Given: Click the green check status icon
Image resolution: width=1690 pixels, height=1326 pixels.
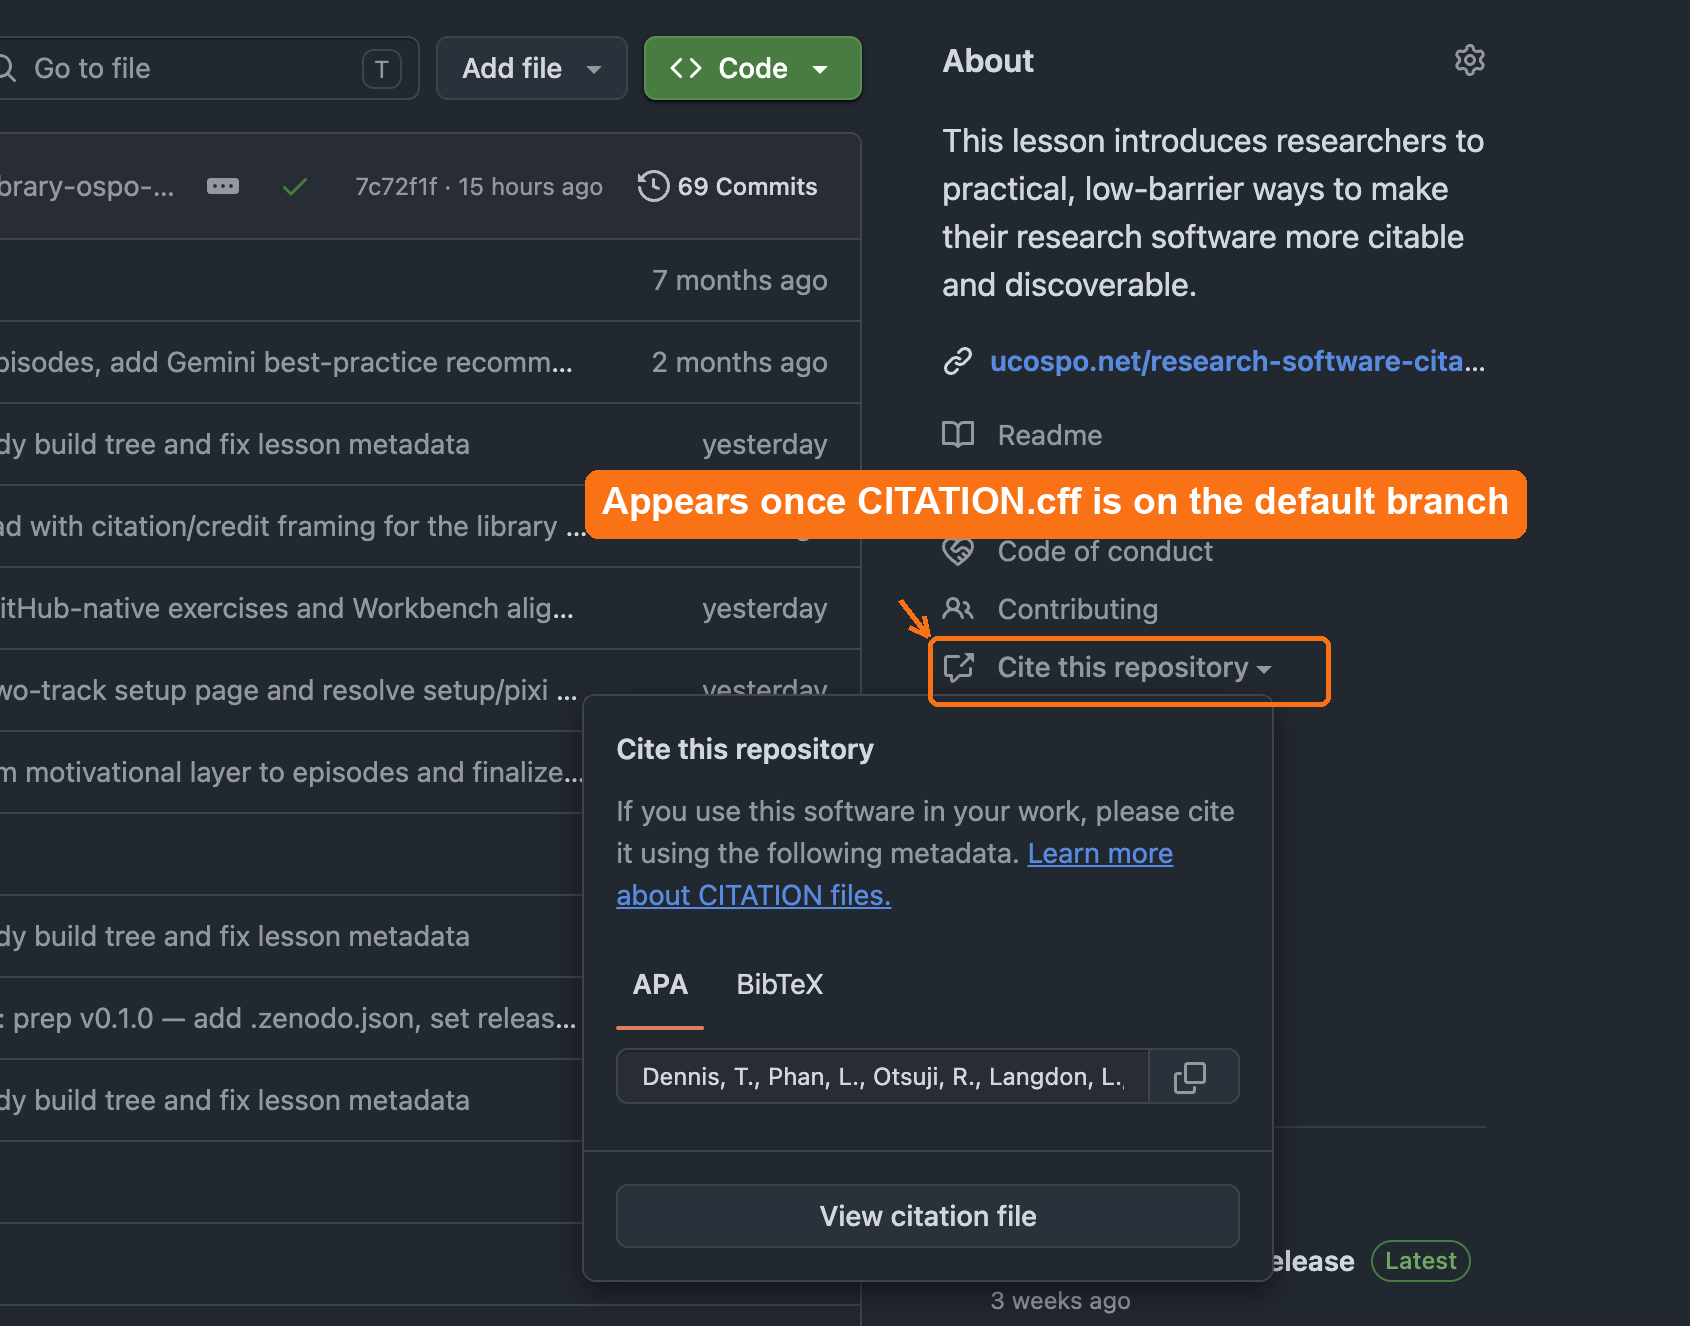Looking at the screenshot, I should (294, 187).
